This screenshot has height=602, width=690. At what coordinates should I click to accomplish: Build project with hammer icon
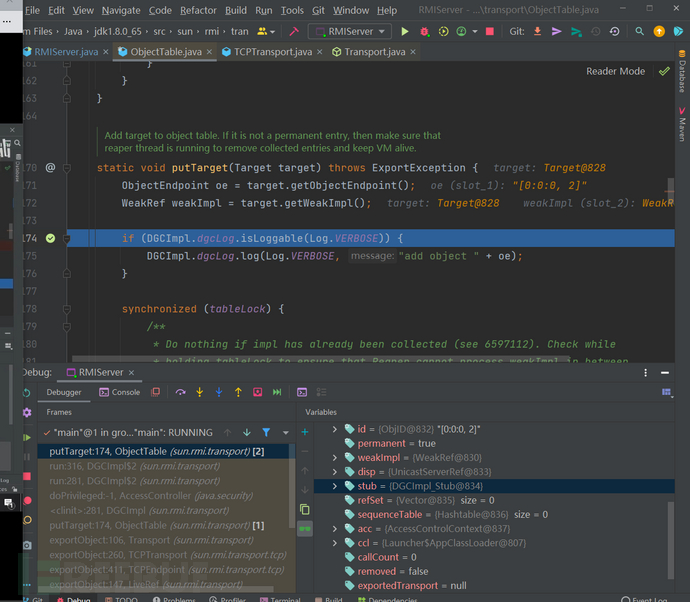(x=294, y=31)
